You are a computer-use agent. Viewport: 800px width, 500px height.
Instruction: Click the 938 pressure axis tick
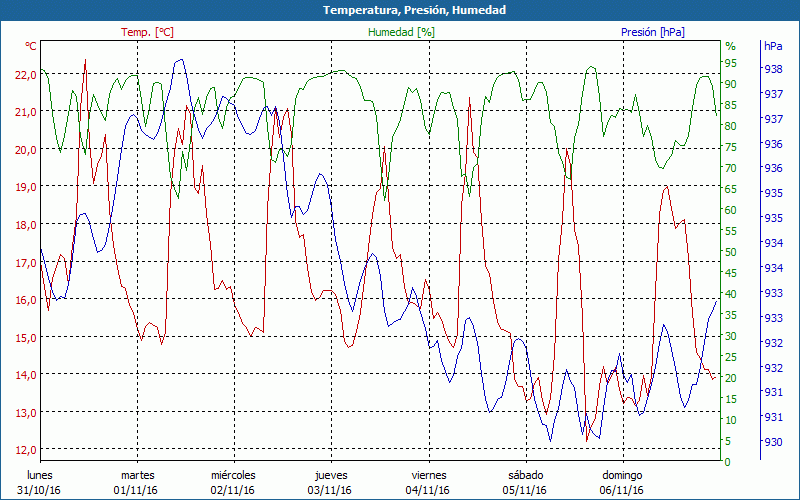[772, 70]
